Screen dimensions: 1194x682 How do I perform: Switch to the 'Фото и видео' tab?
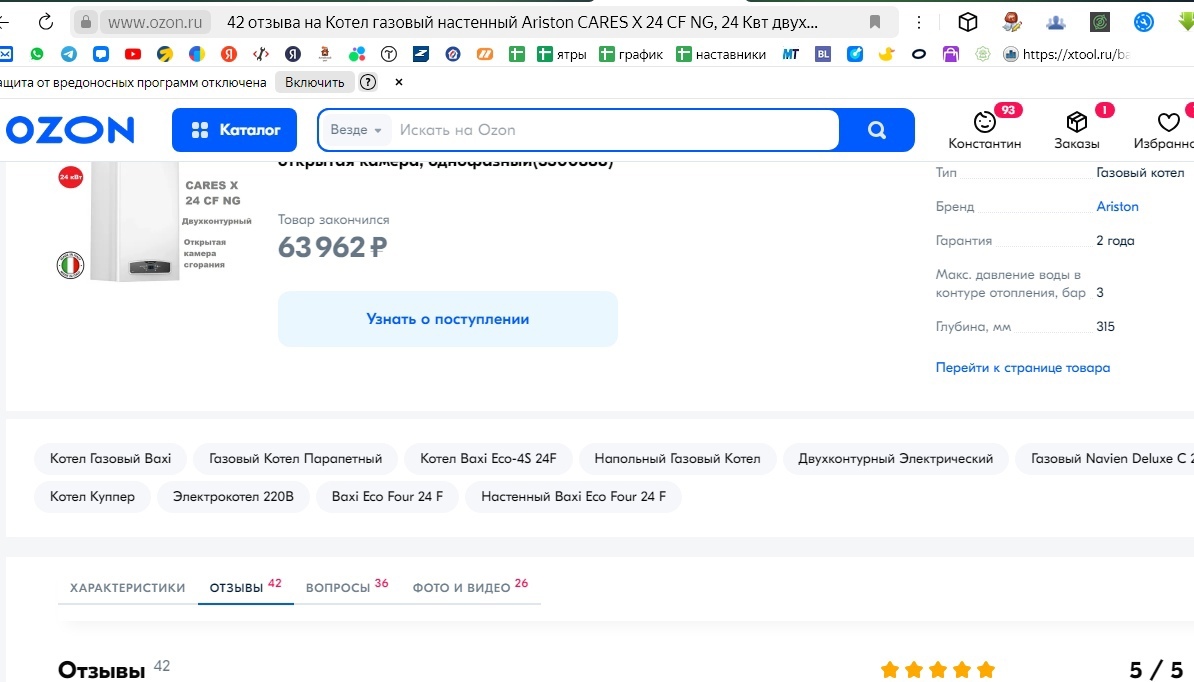pyautogui.click(x=470, y=586)
